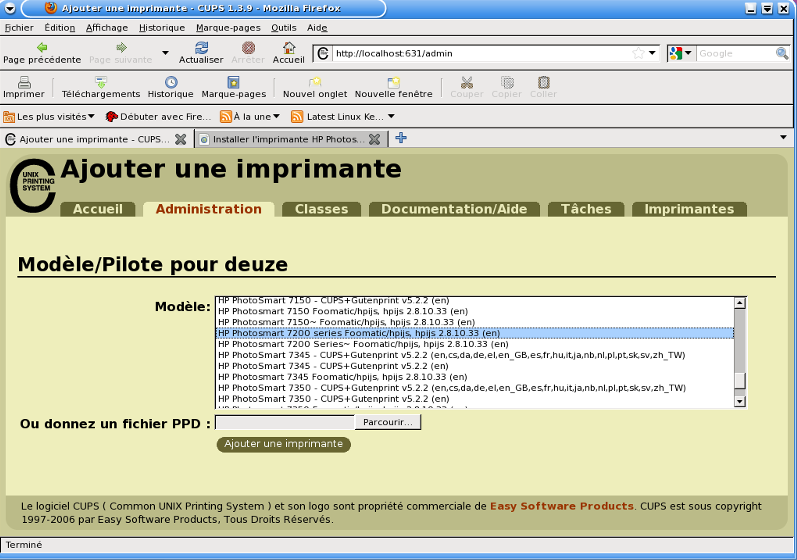Screen dimensions: 797x560
Task: Click the Arrêter stop icon
Action: tap(248, 48)
